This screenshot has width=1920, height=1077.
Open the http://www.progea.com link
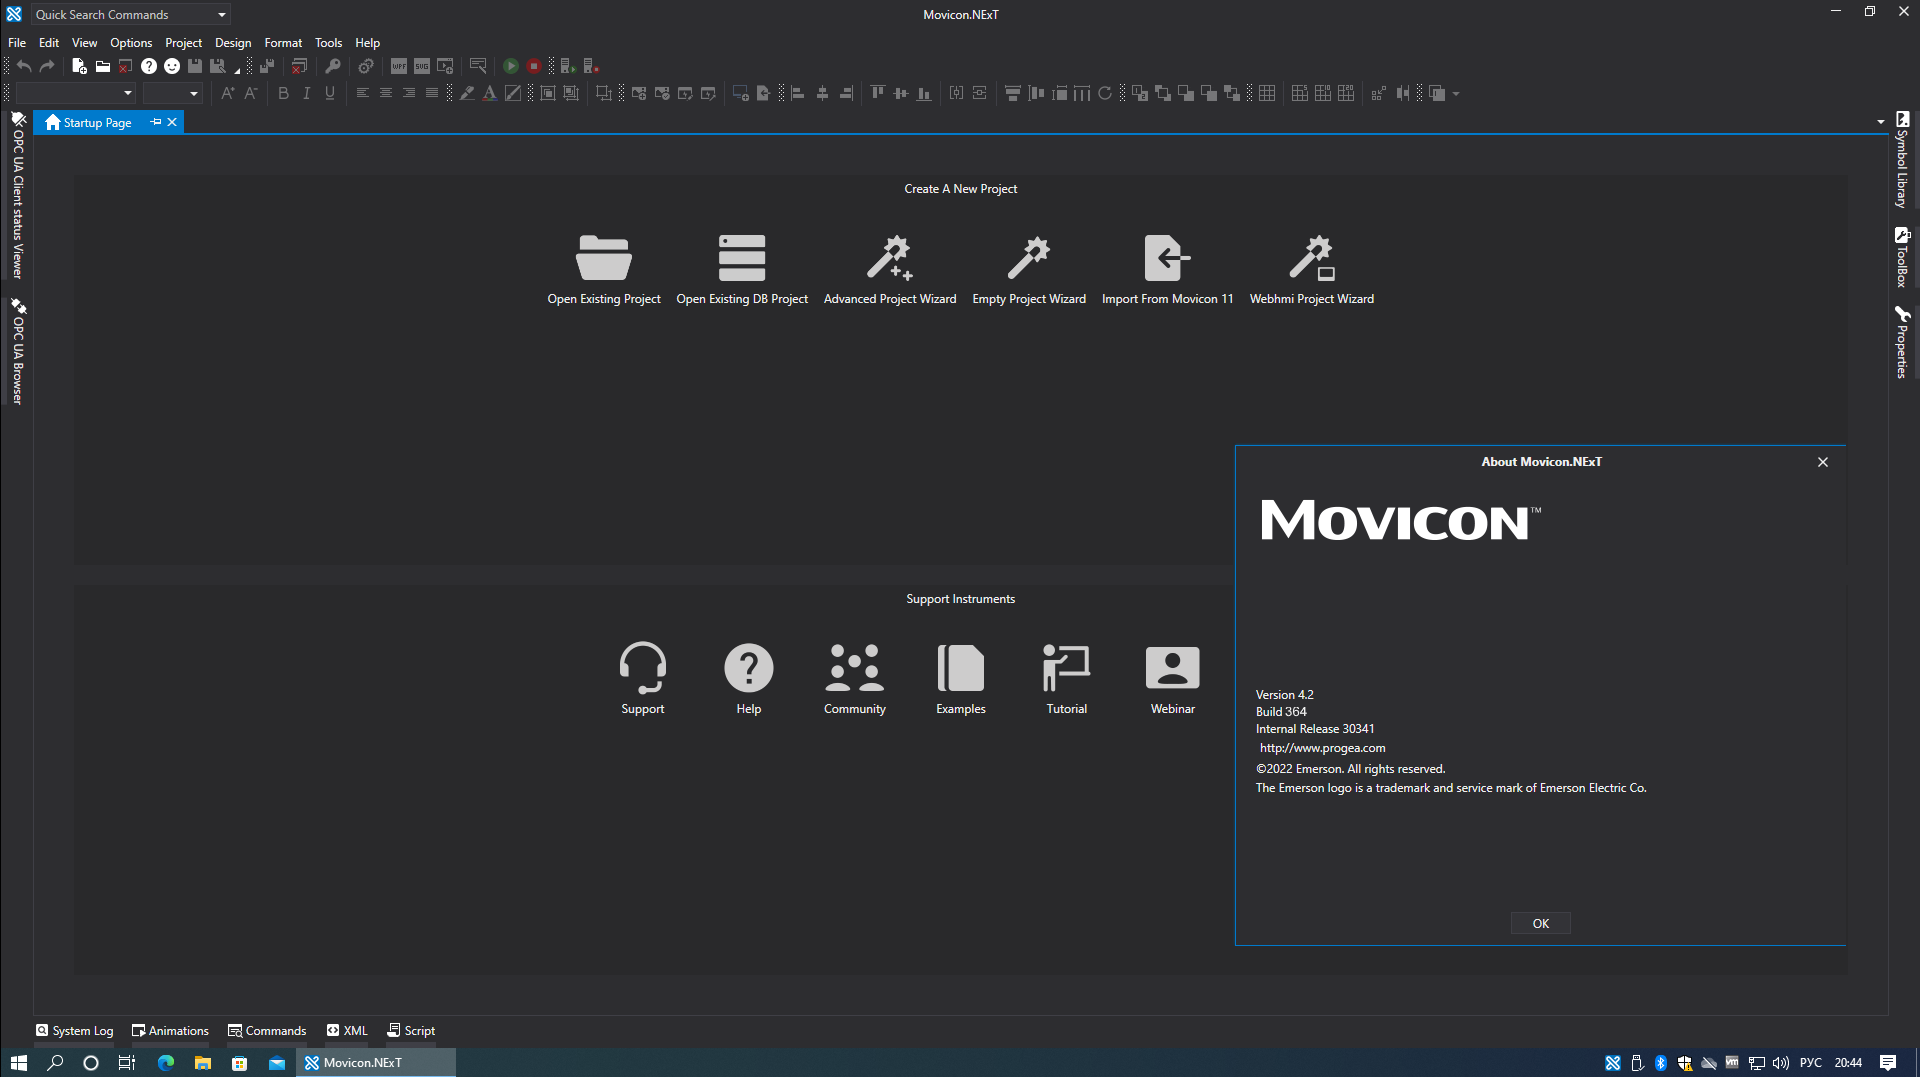[x=1322, y=748]
